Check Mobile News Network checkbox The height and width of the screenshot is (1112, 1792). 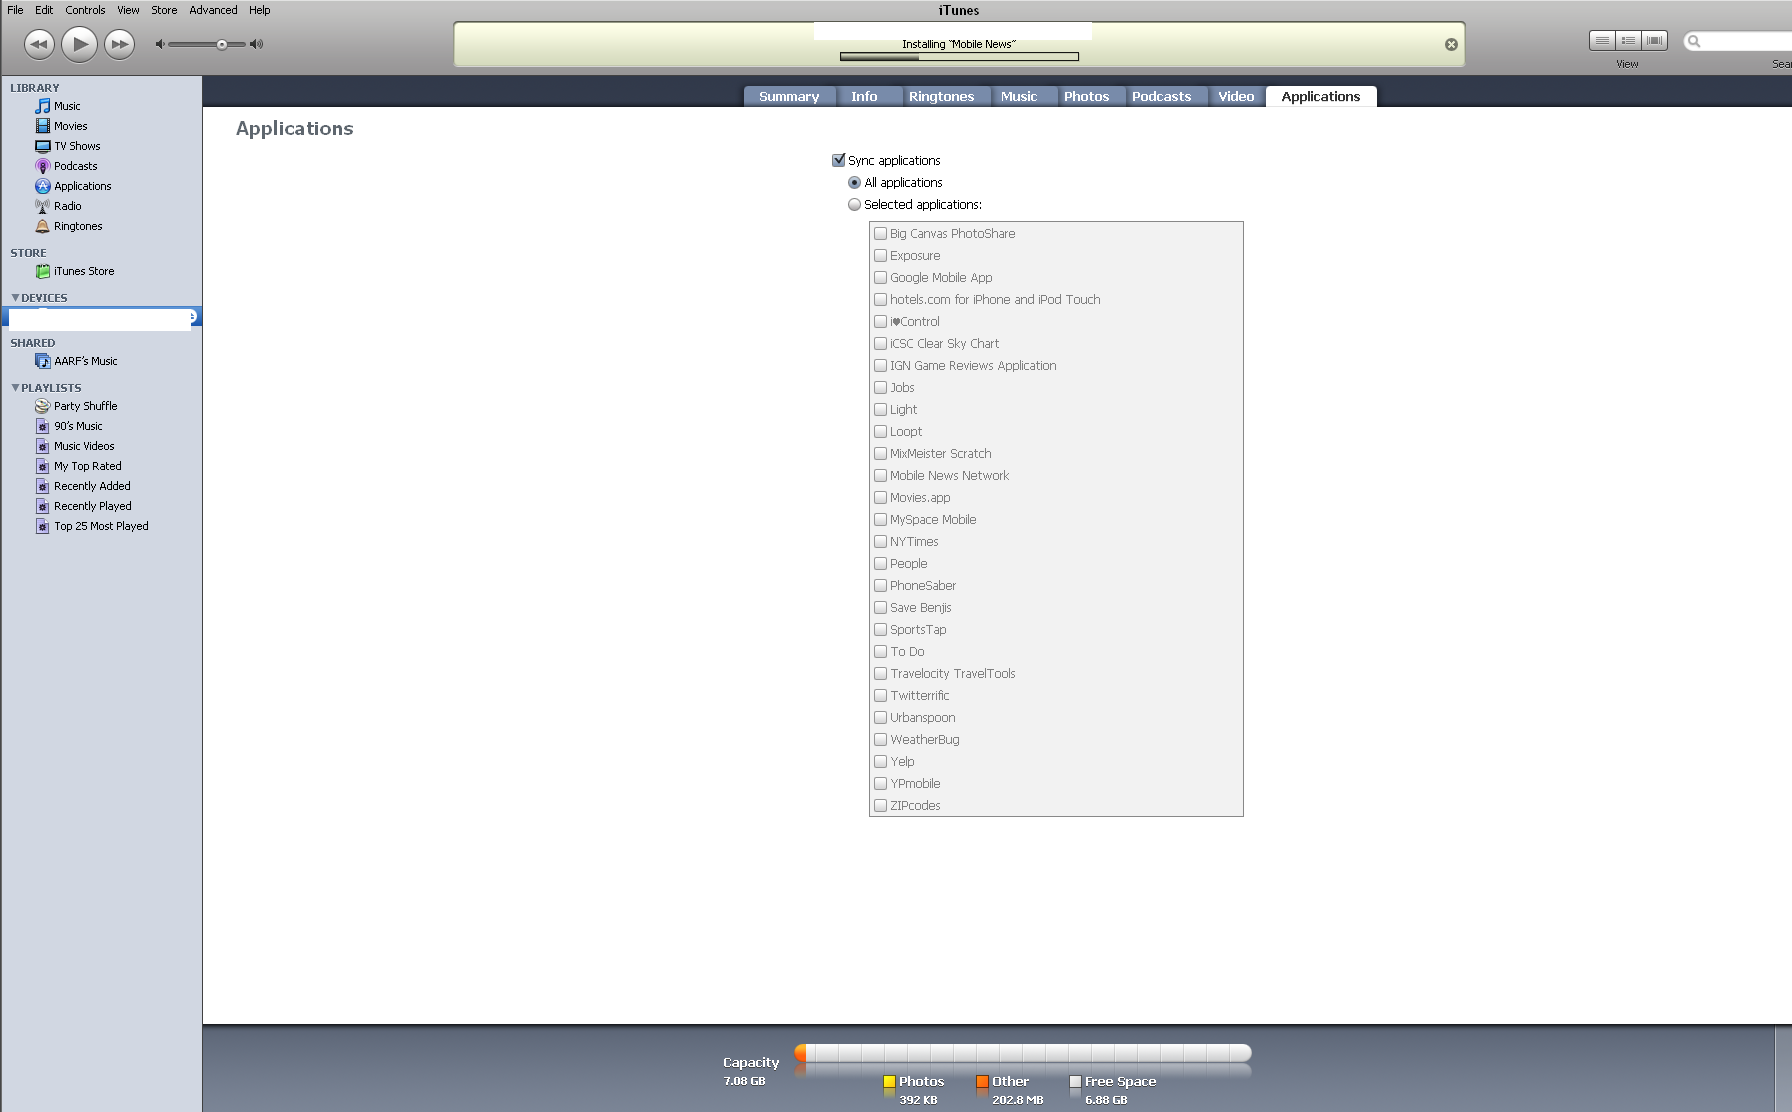click(880, 475)
